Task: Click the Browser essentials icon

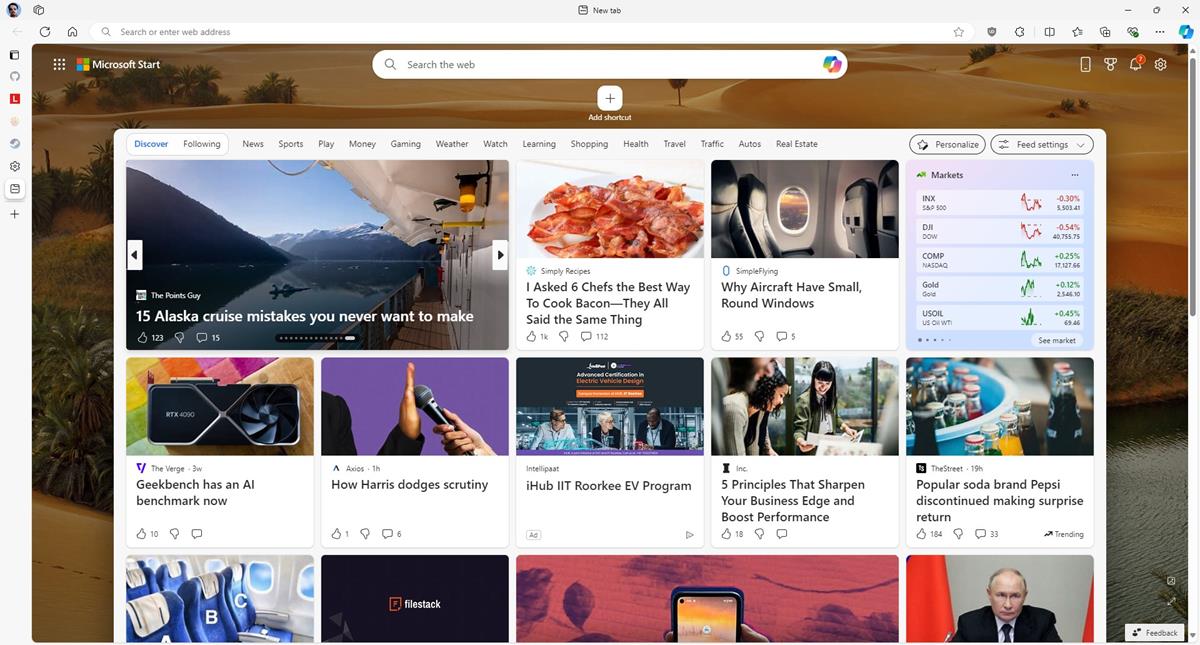Action: coord(1132,31)
